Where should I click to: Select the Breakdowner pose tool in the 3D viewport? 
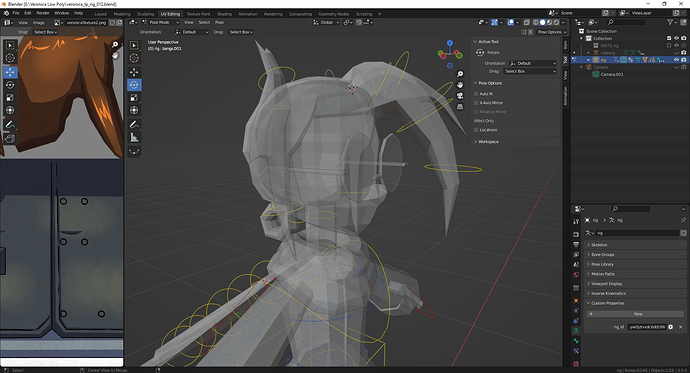(134, 152)
